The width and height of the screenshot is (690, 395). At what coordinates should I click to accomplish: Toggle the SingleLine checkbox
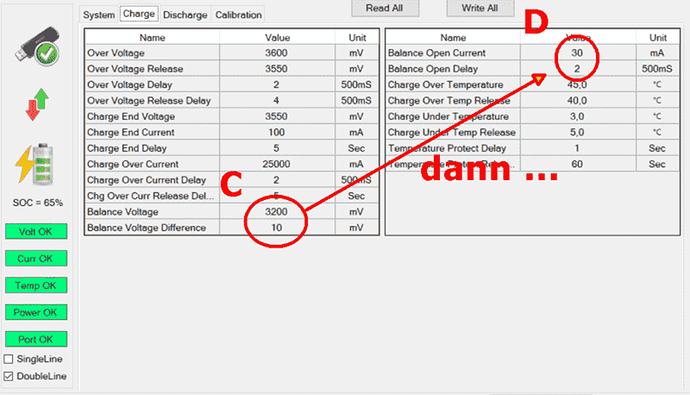pos(8,359)
